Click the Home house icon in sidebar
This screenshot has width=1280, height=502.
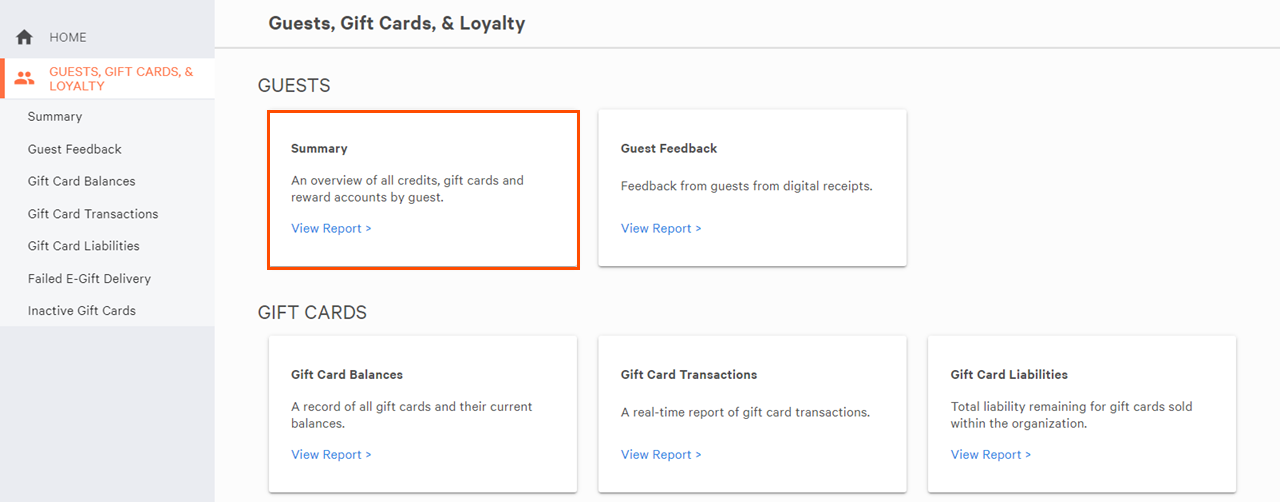point(25,37)
